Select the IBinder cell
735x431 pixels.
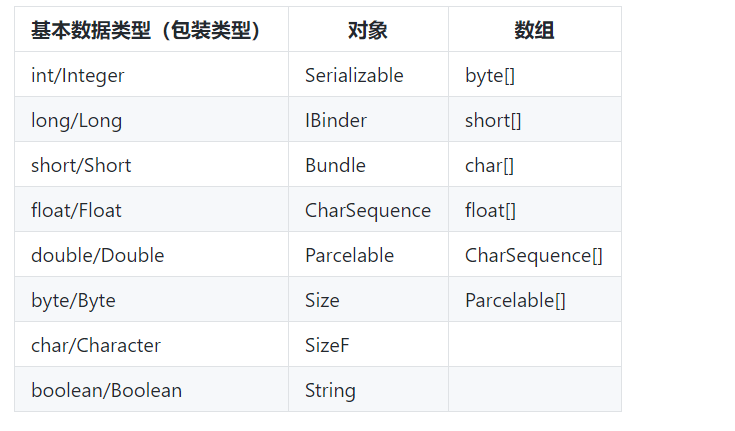click(x=336, y=120)
